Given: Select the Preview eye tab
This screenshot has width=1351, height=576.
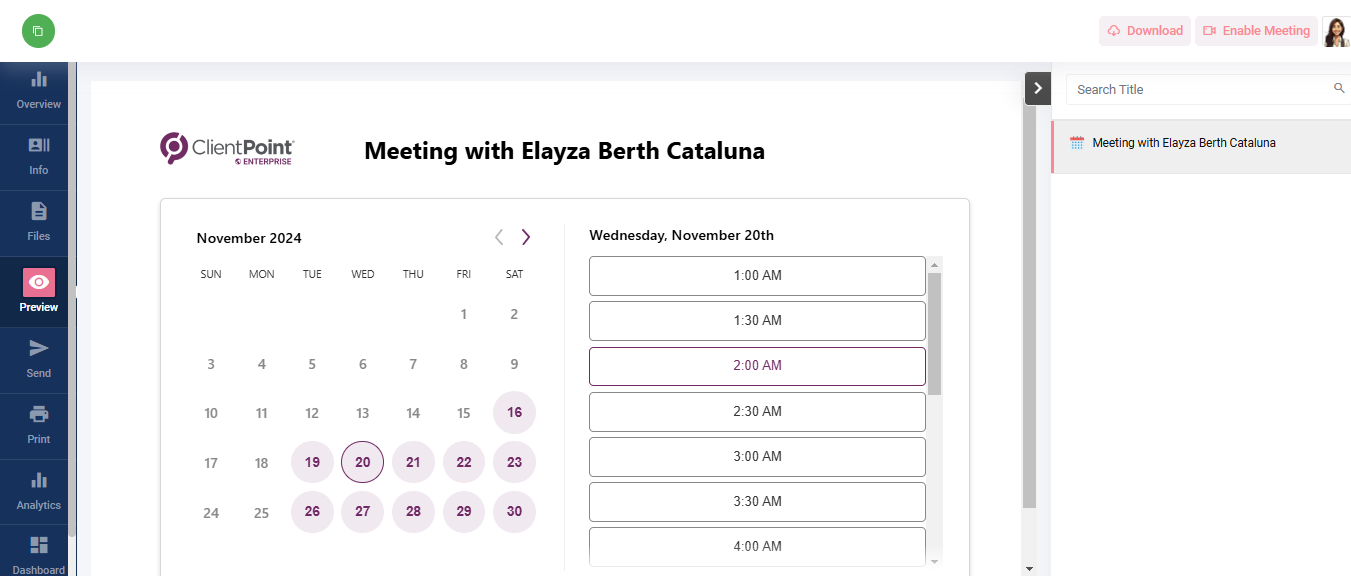Looking at the screenshot, I should pyautogui.click(x=39, y=291).
